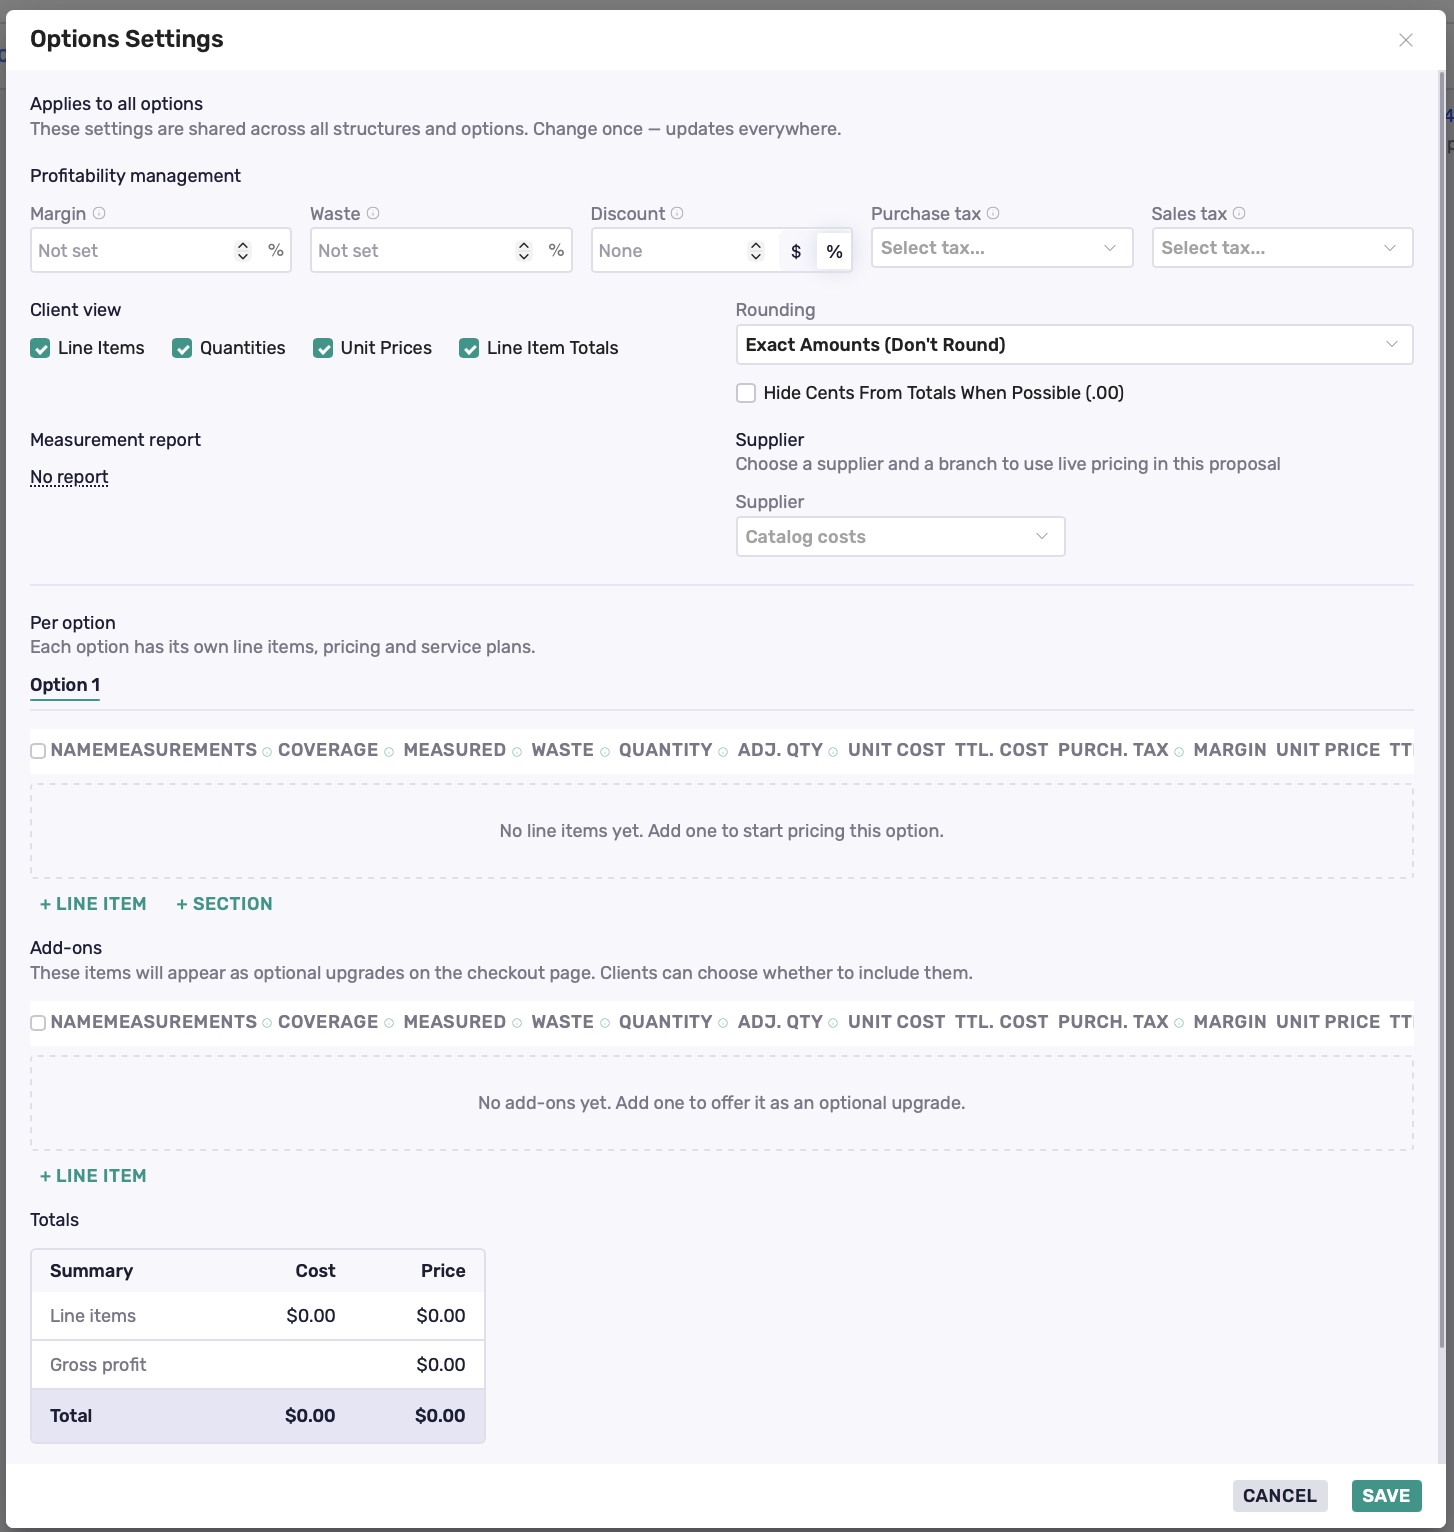This screenshot has height=1532, width=1454.
Task: Click the CANCEL button
Action: coord(1280,1496)
